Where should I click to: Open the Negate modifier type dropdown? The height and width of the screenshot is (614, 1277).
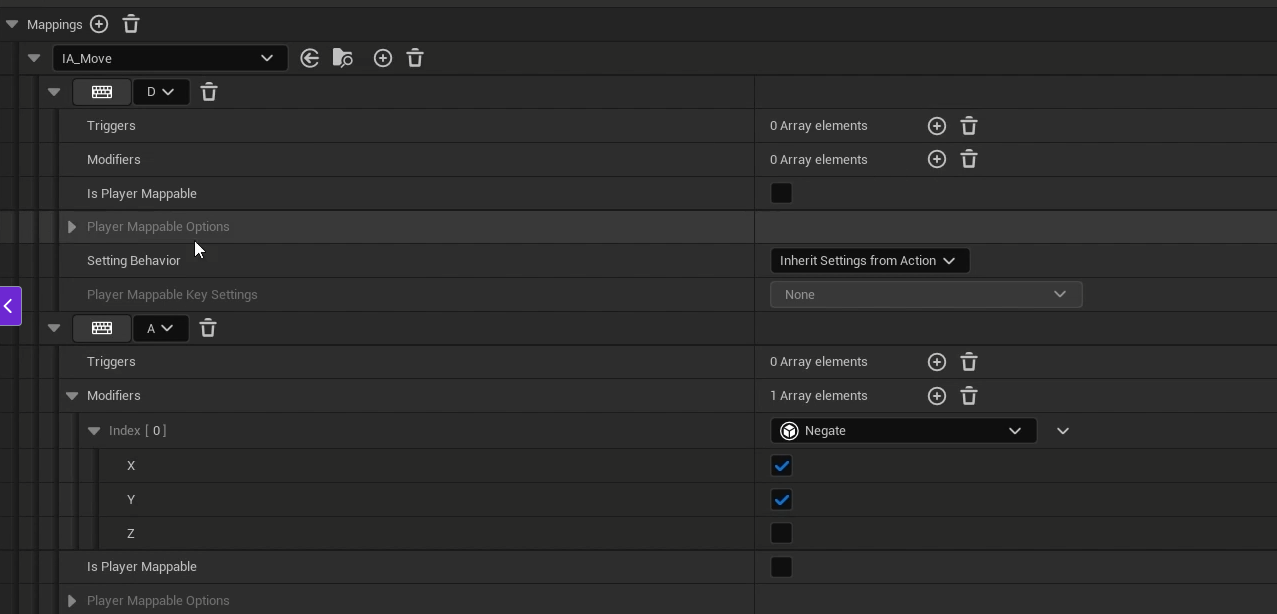904,431
